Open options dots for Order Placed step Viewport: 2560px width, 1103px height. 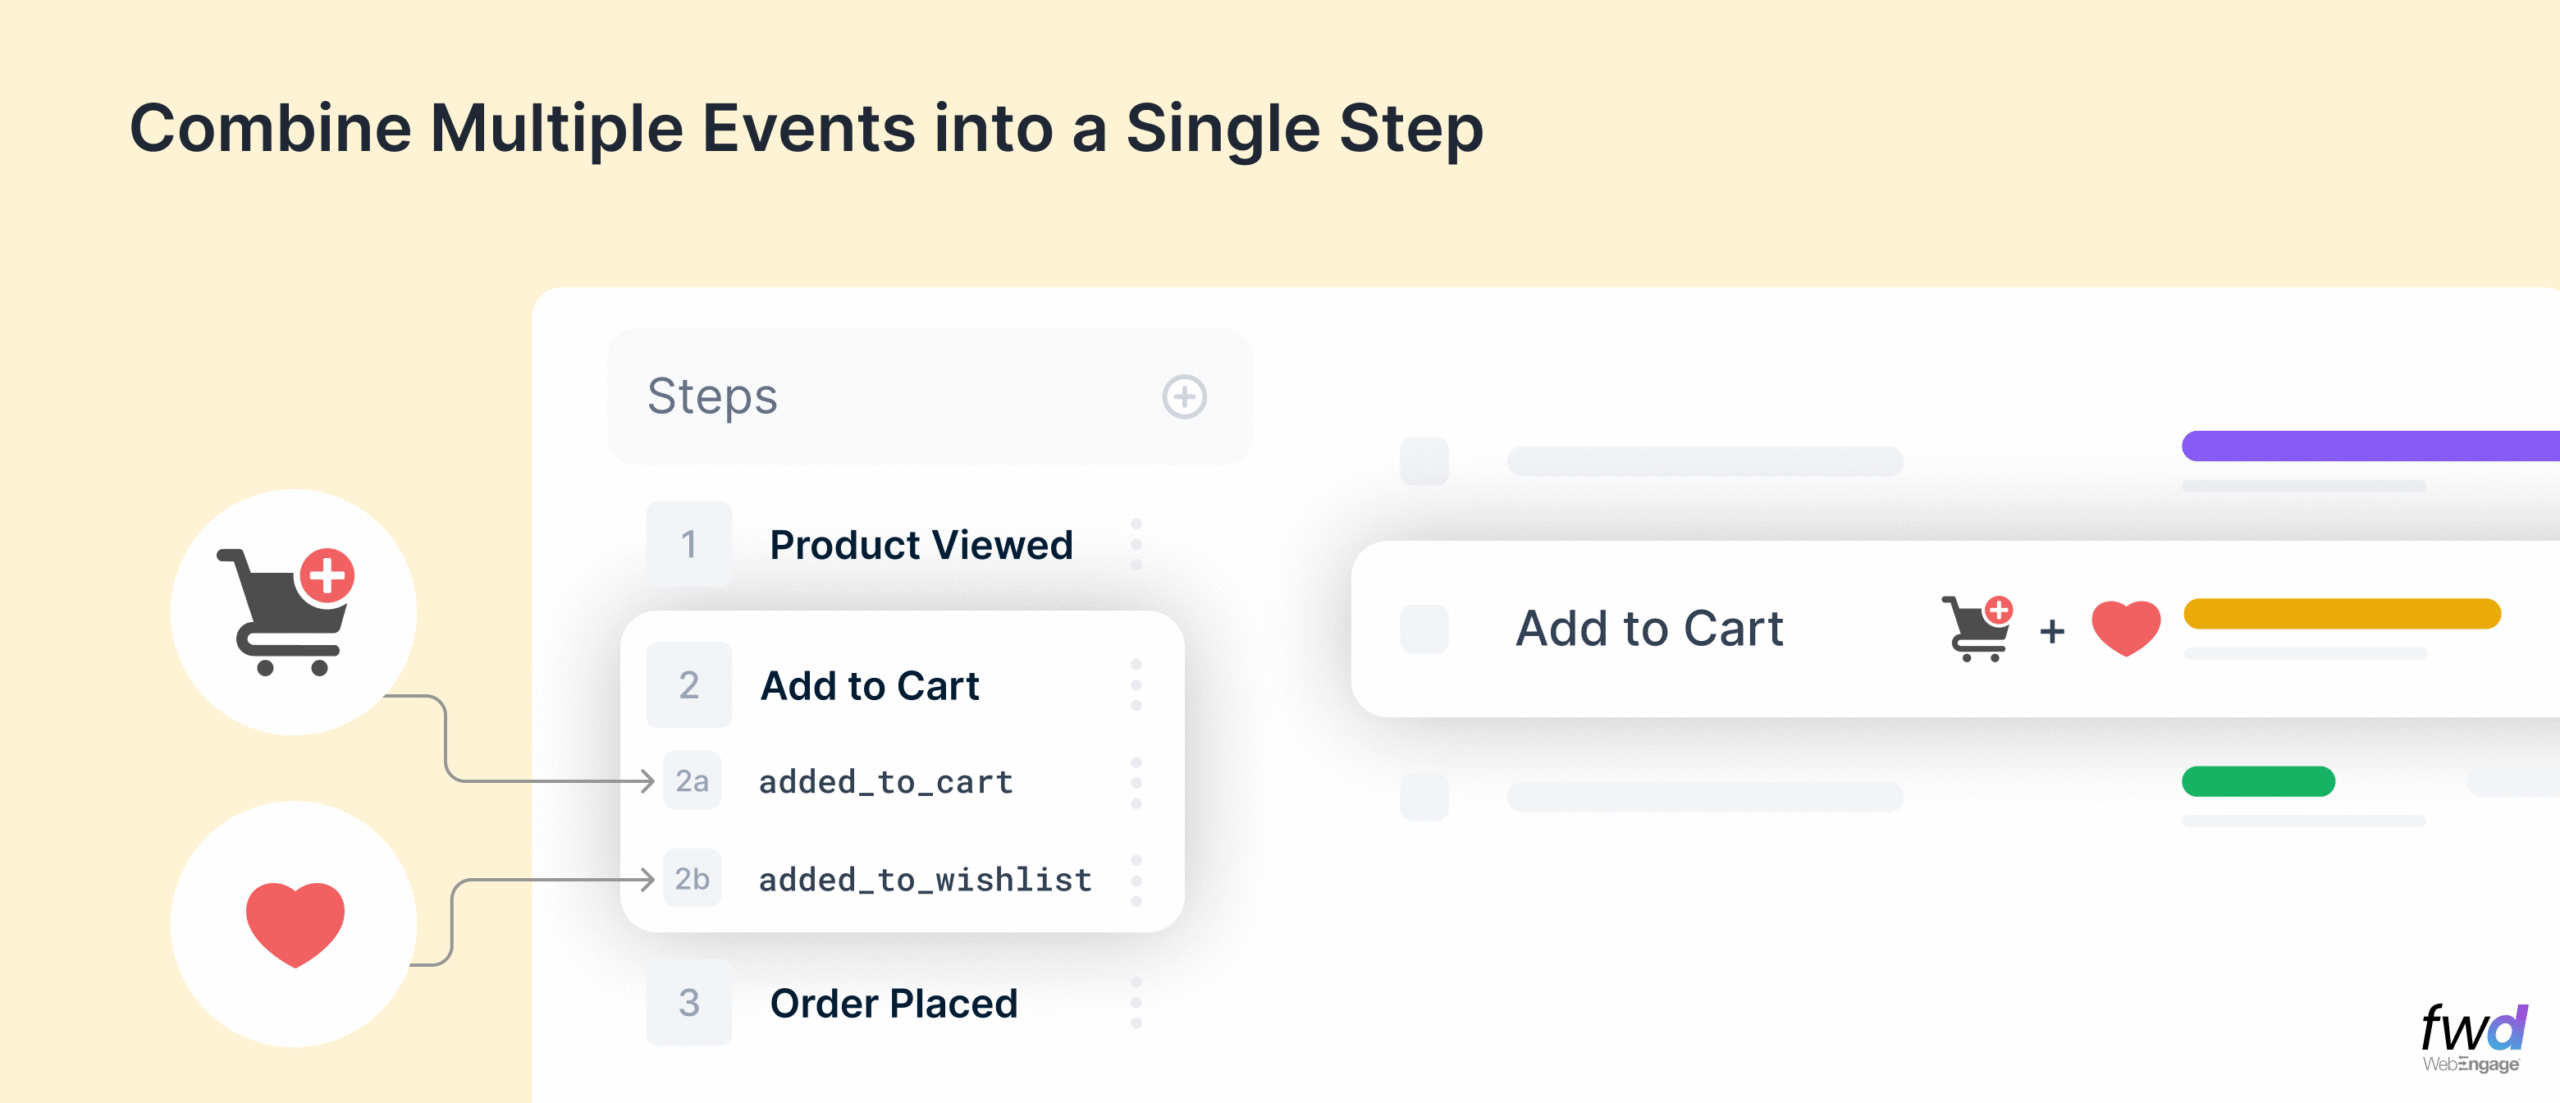click(x=1136, y=1003)
